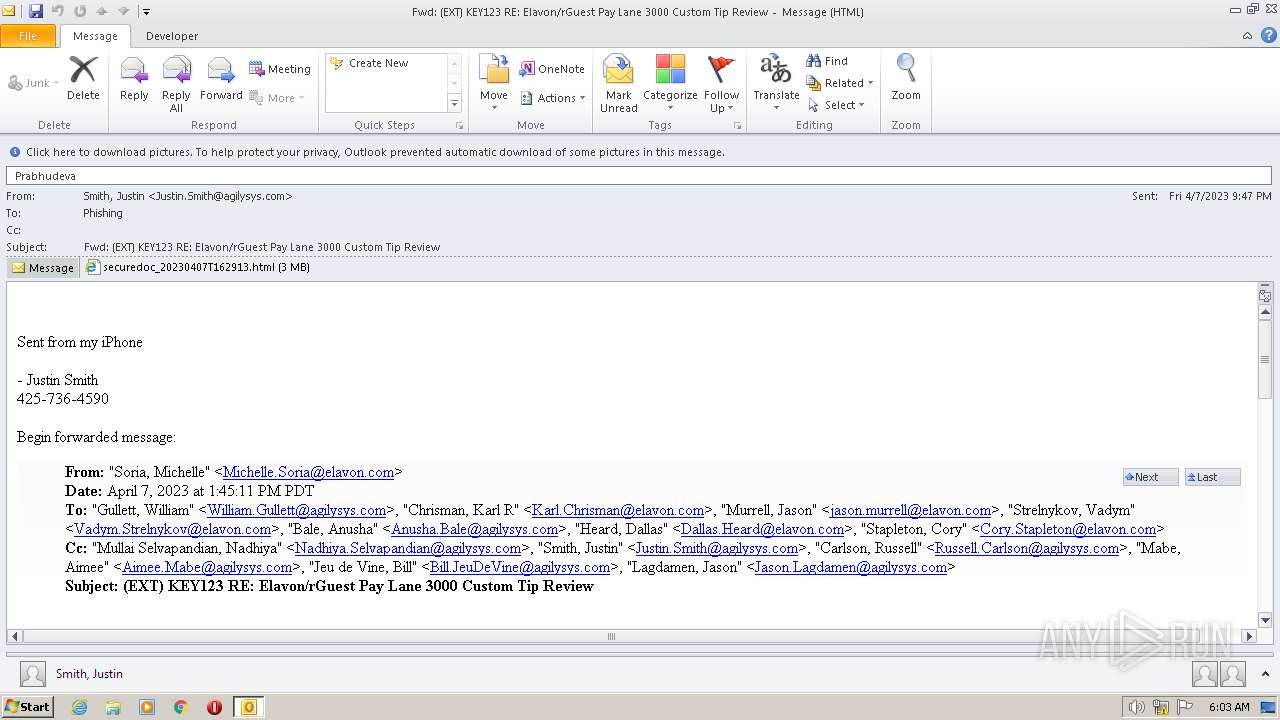
Task: Expand the Related dropdown
Action: [x=841, y=83]
